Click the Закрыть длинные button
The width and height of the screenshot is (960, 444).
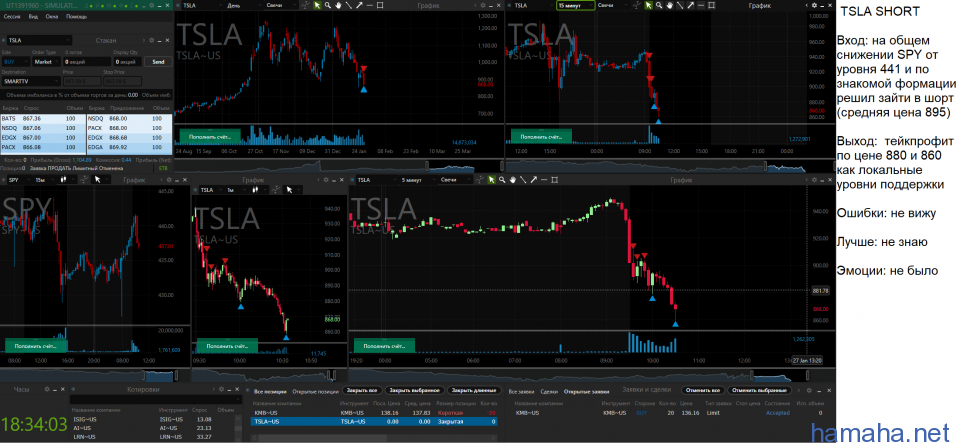click(474, 390)
